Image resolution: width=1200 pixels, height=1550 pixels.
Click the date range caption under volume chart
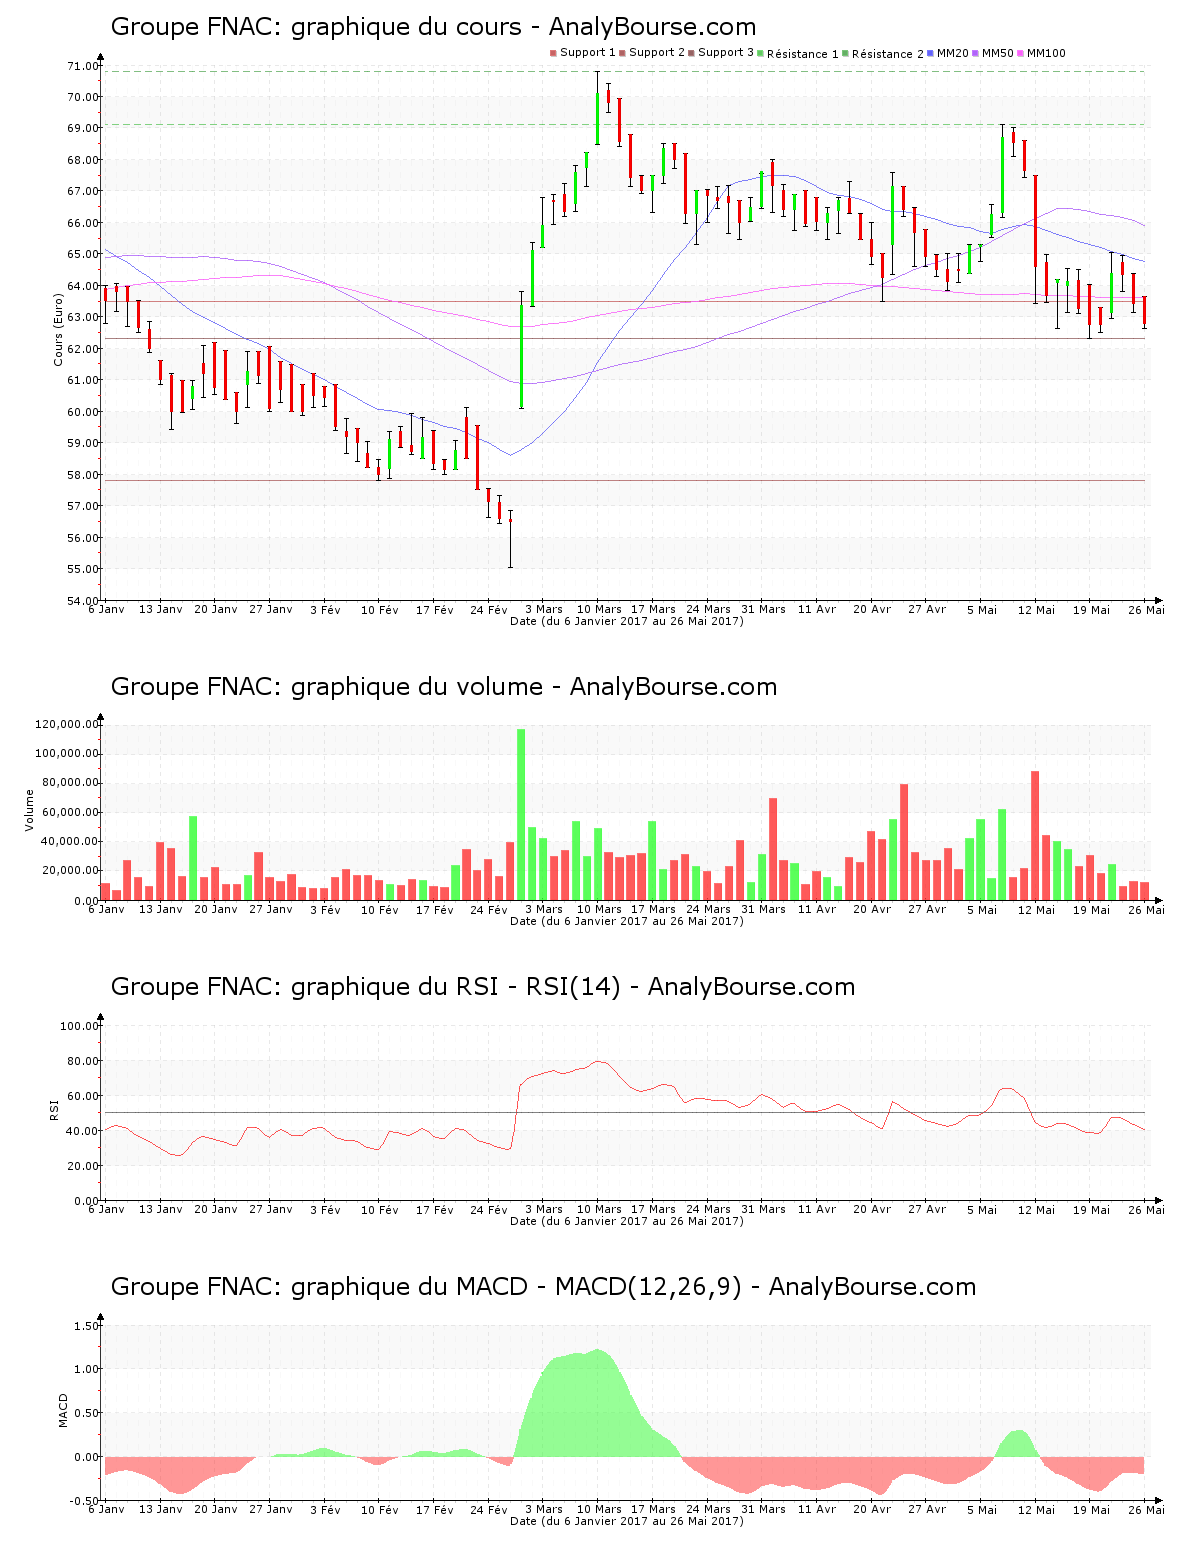pyautogui.click(x=627, y=921)
